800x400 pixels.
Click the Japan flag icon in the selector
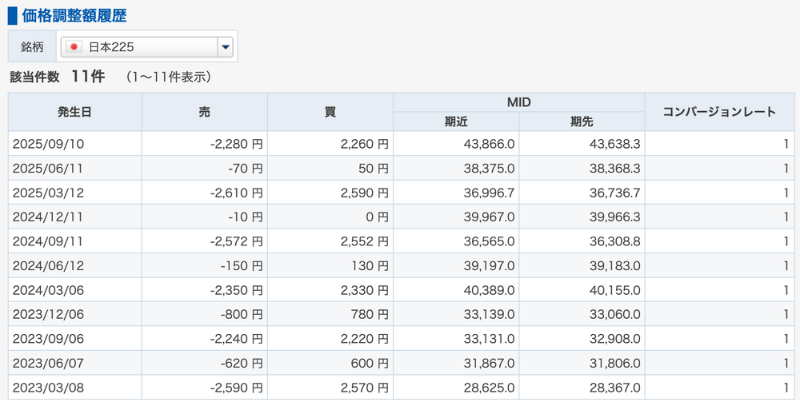click(x=73, y=47)
